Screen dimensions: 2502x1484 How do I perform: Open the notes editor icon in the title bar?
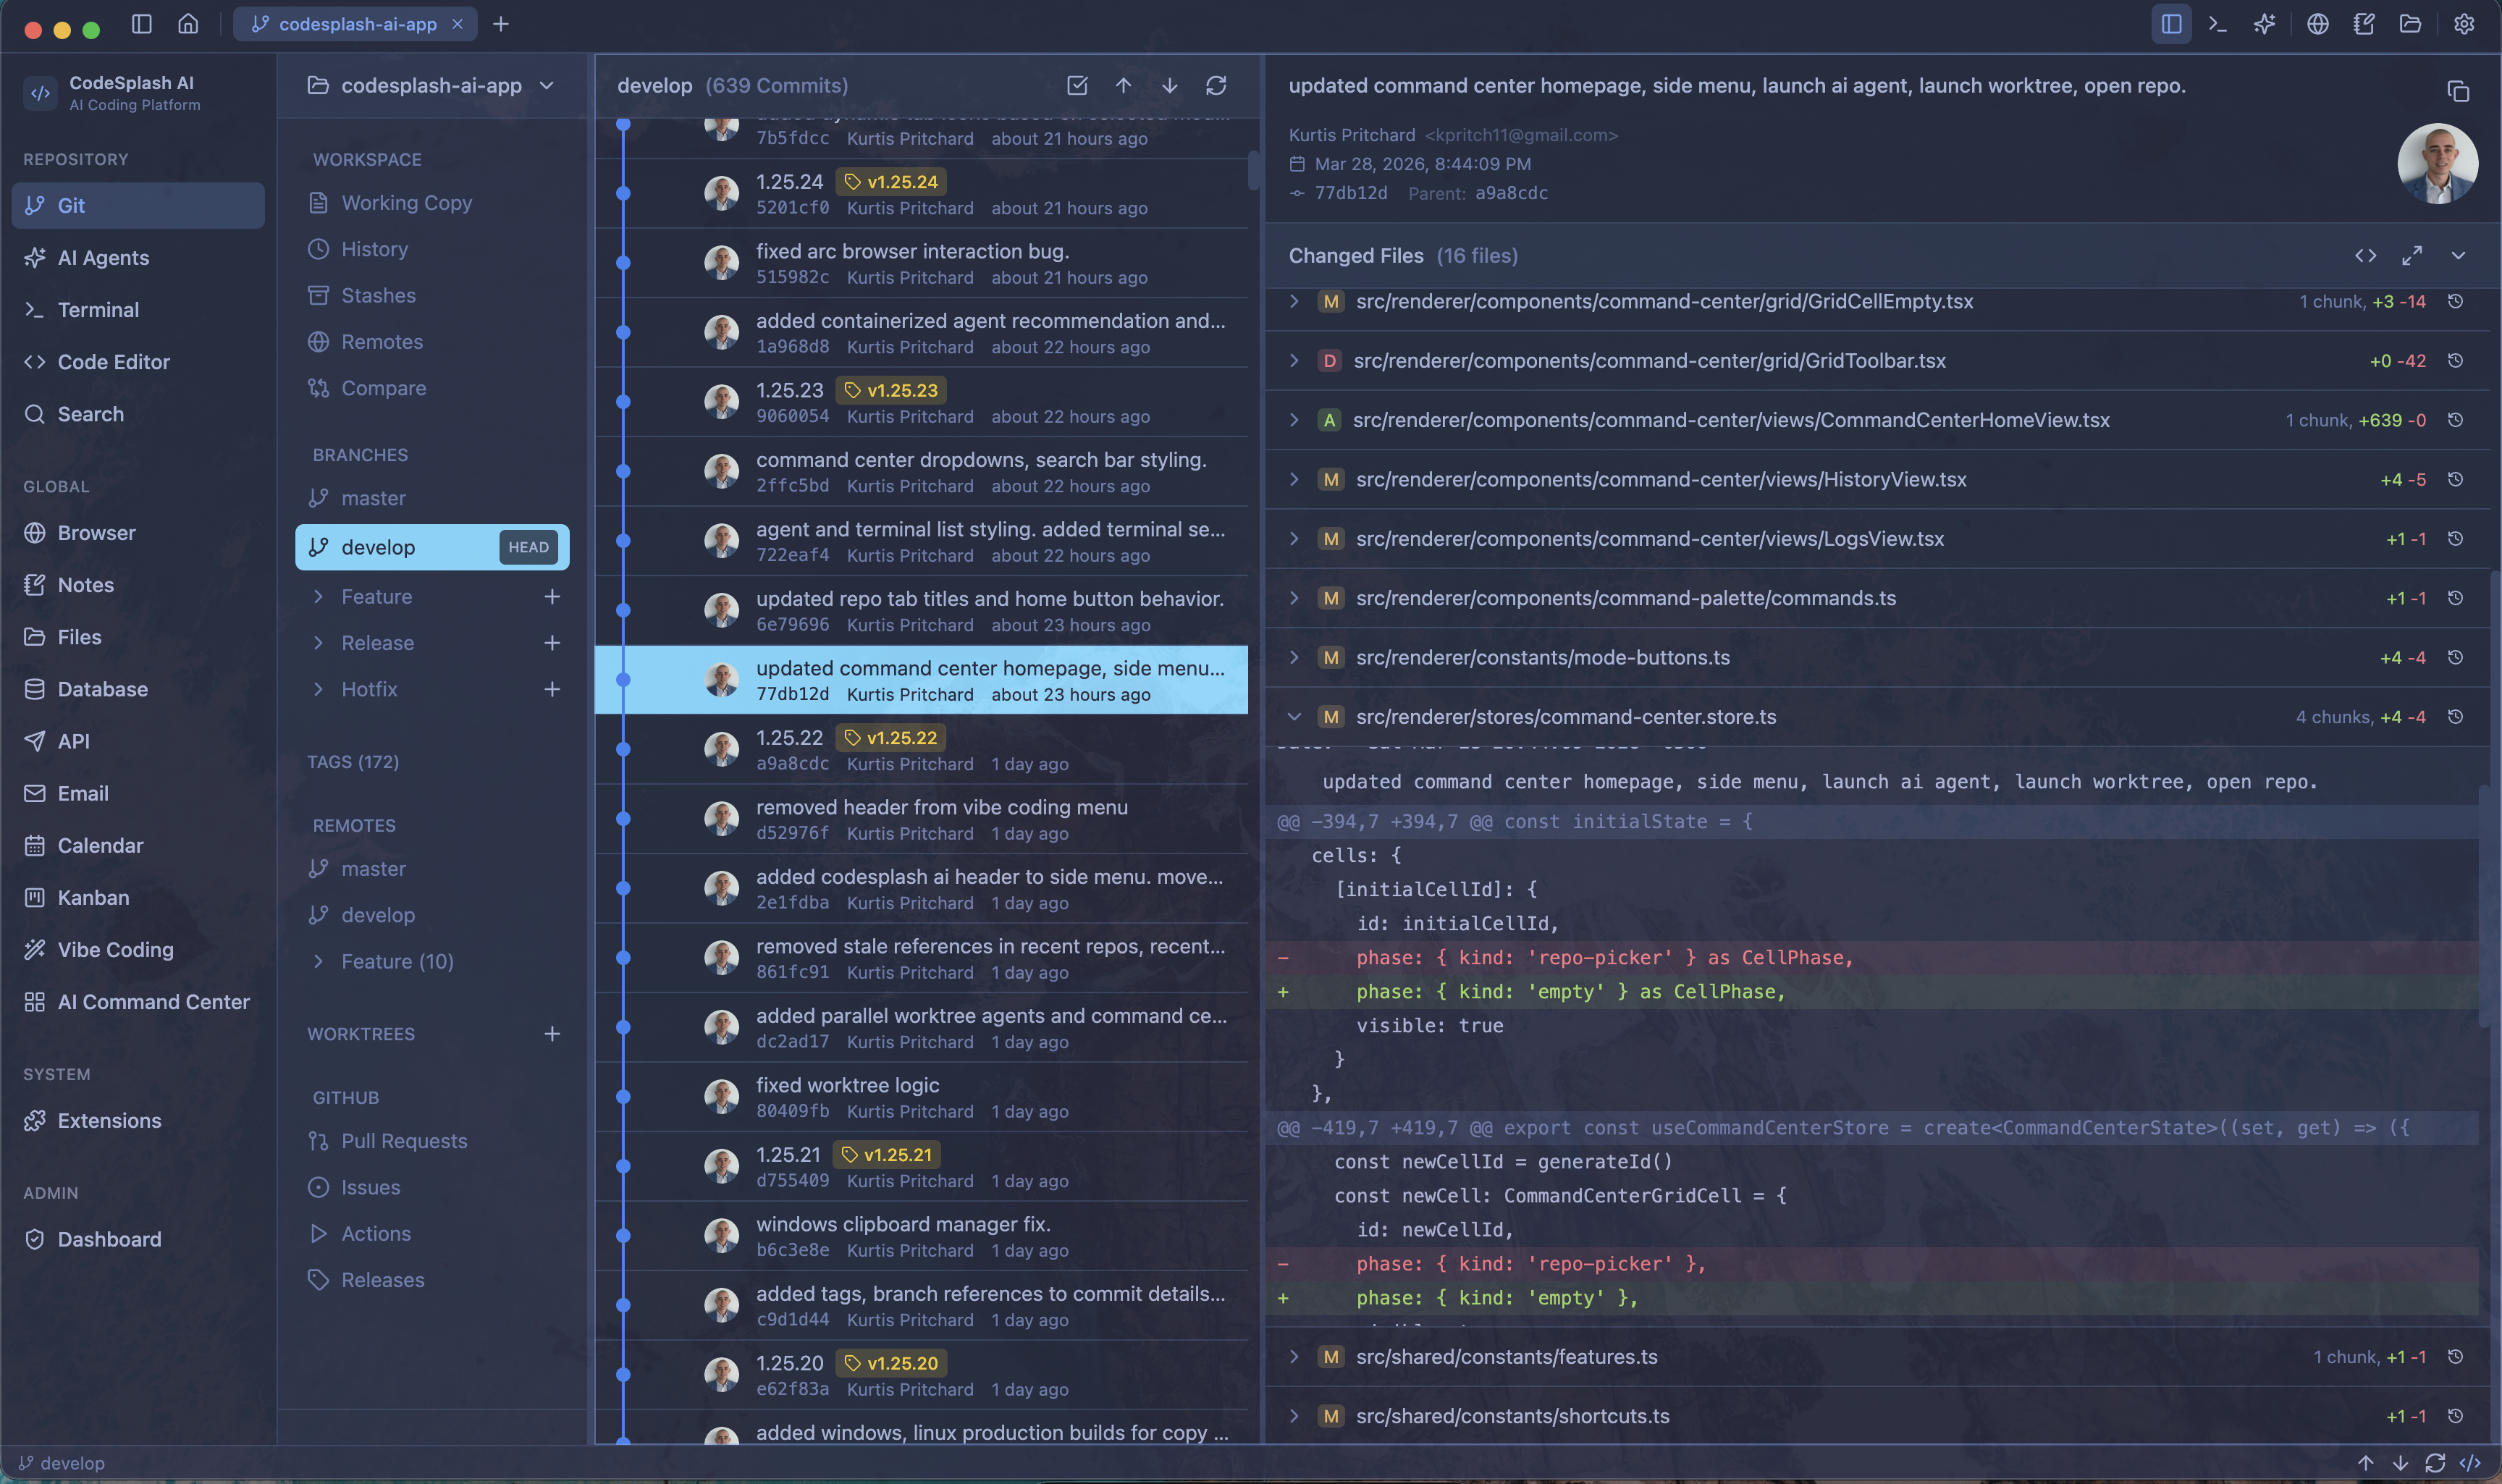(x=2364, y=23)
